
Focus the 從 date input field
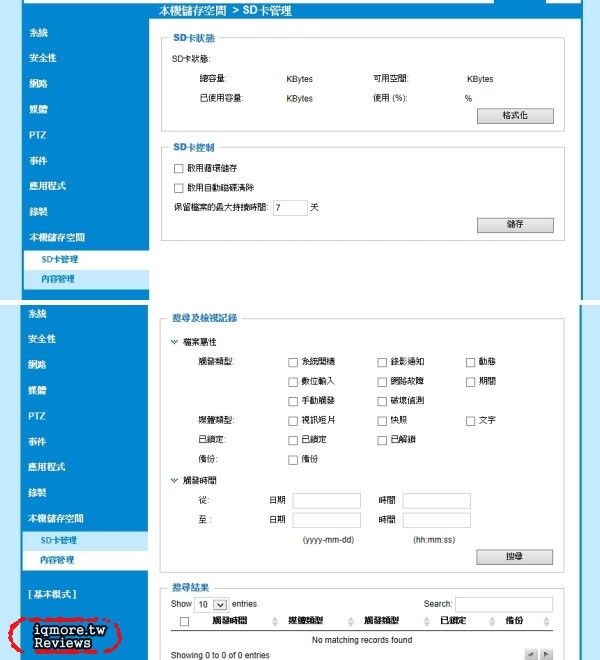tap(327, 501)
